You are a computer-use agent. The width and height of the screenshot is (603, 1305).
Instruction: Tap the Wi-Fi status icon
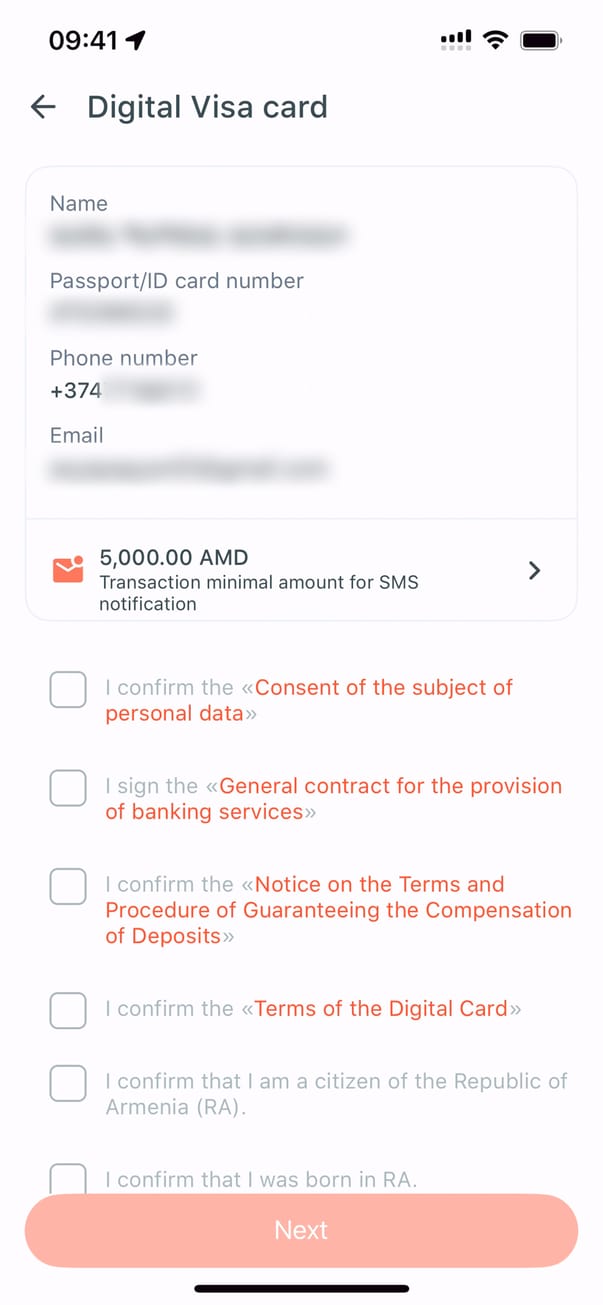(494, 40)
